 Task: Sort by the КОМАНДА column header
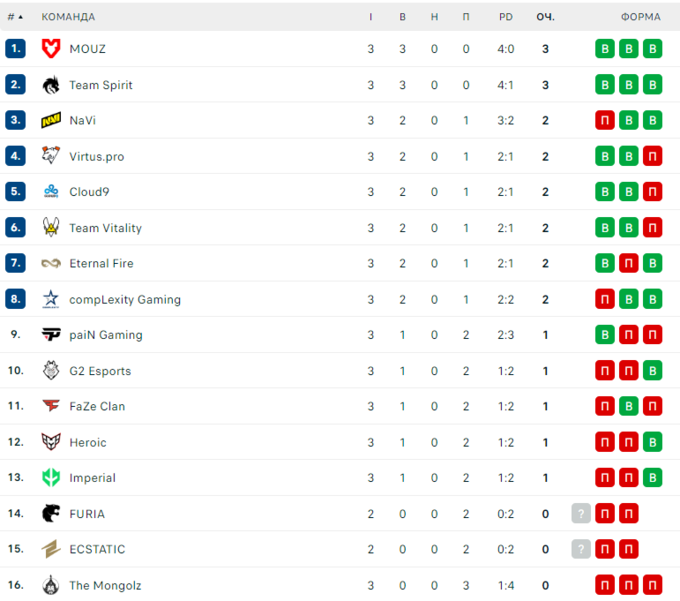pos(68,17)
